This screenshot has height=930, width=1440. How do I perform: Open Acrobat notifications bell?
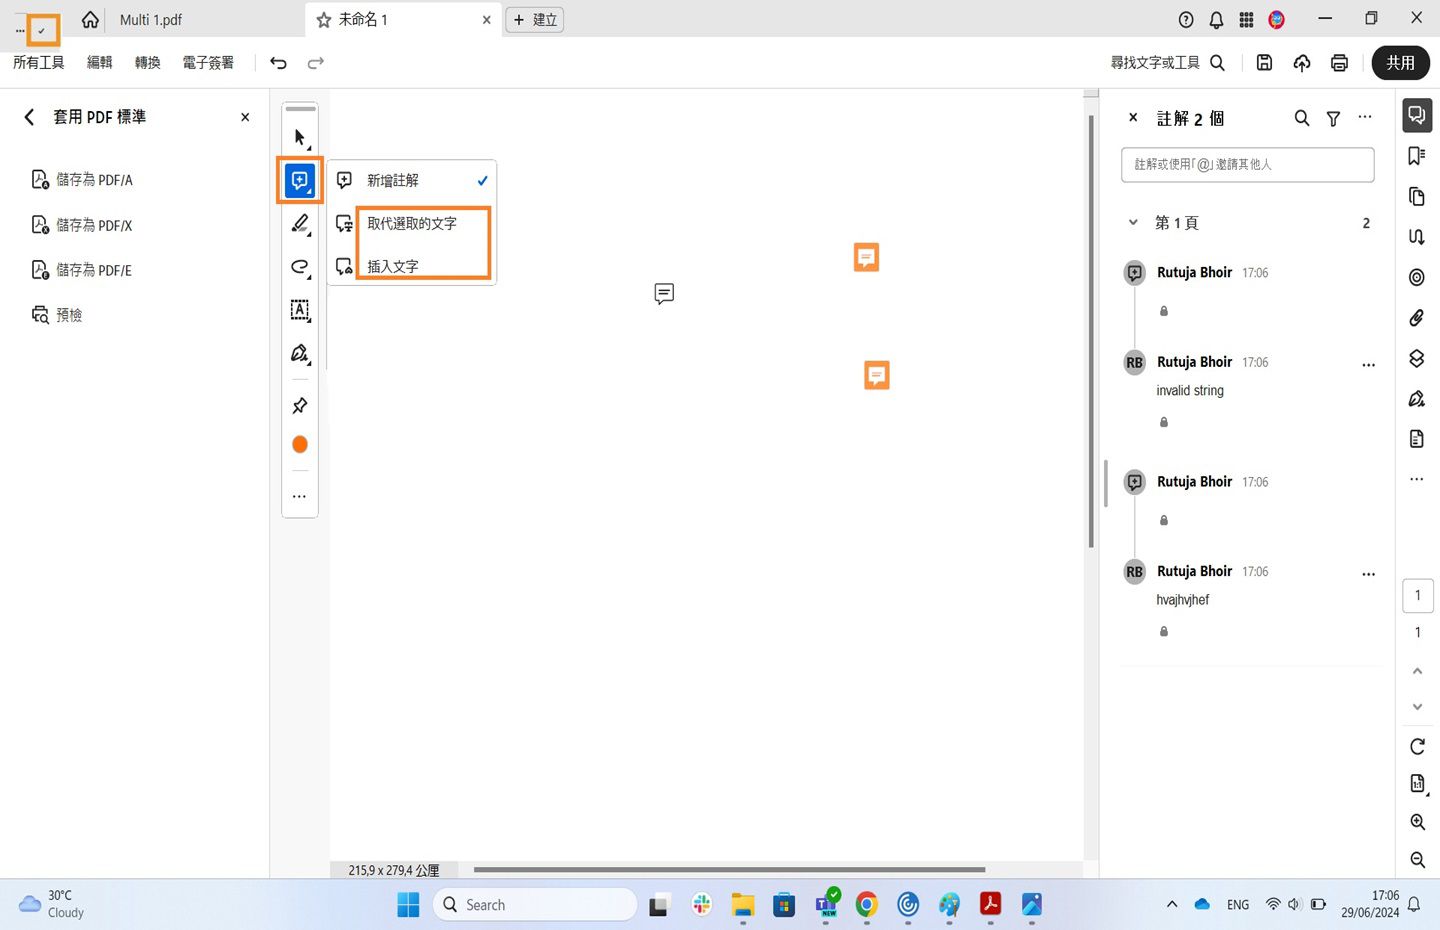coord(1216,20)
